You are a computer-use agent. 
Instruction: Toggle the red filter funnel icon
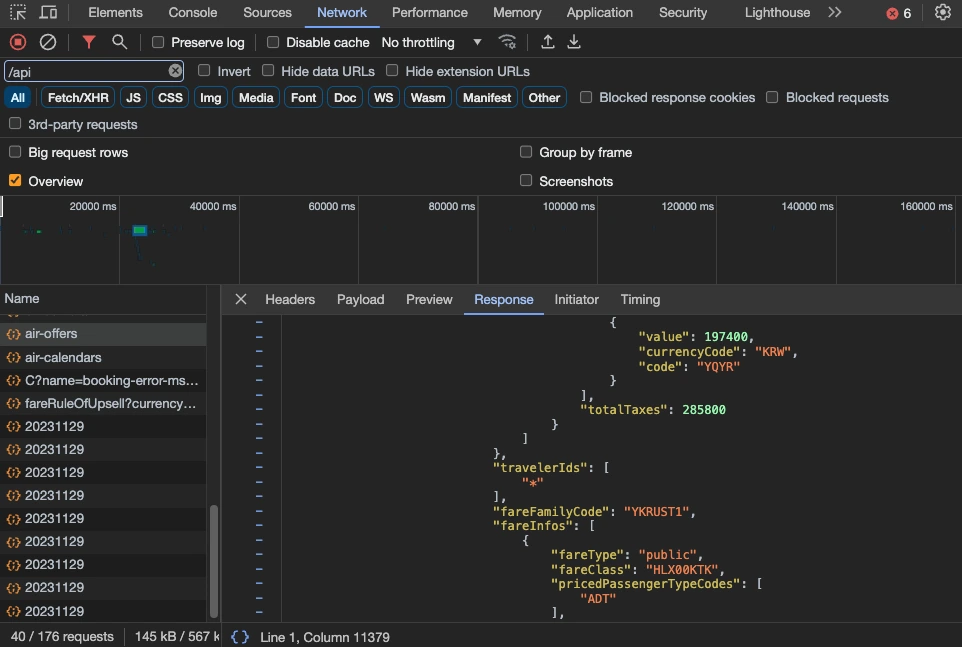[x=89, y=42]
